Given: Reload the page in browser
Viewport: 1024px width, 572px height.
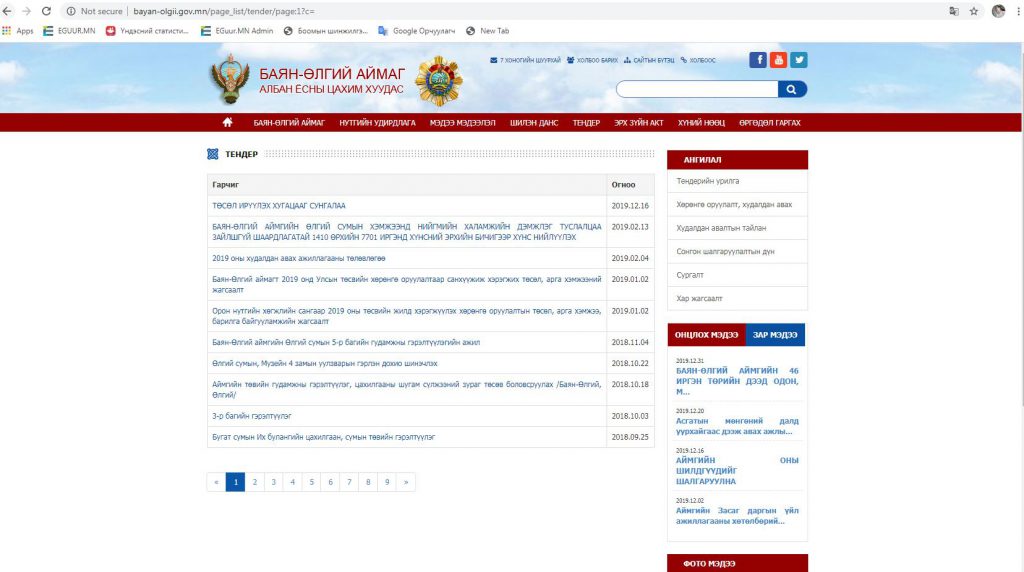Looking at the screenshot, I should coord(46,11).
